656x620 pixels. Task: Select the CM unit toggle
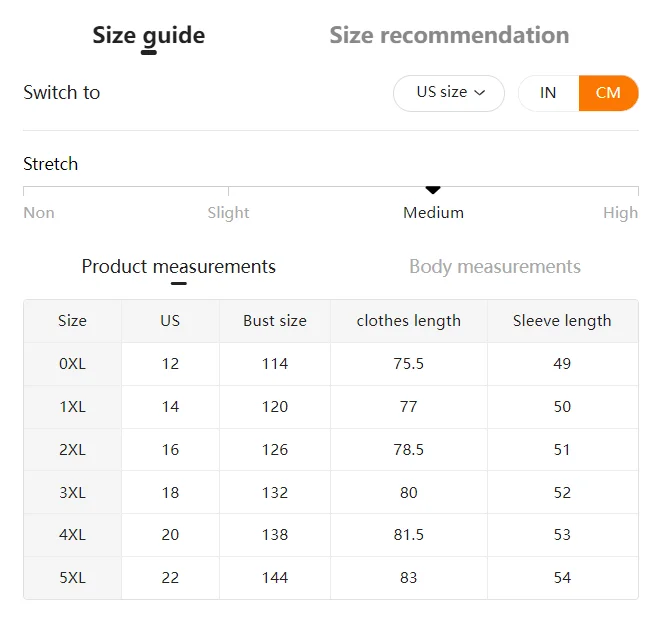click(608, 93)
